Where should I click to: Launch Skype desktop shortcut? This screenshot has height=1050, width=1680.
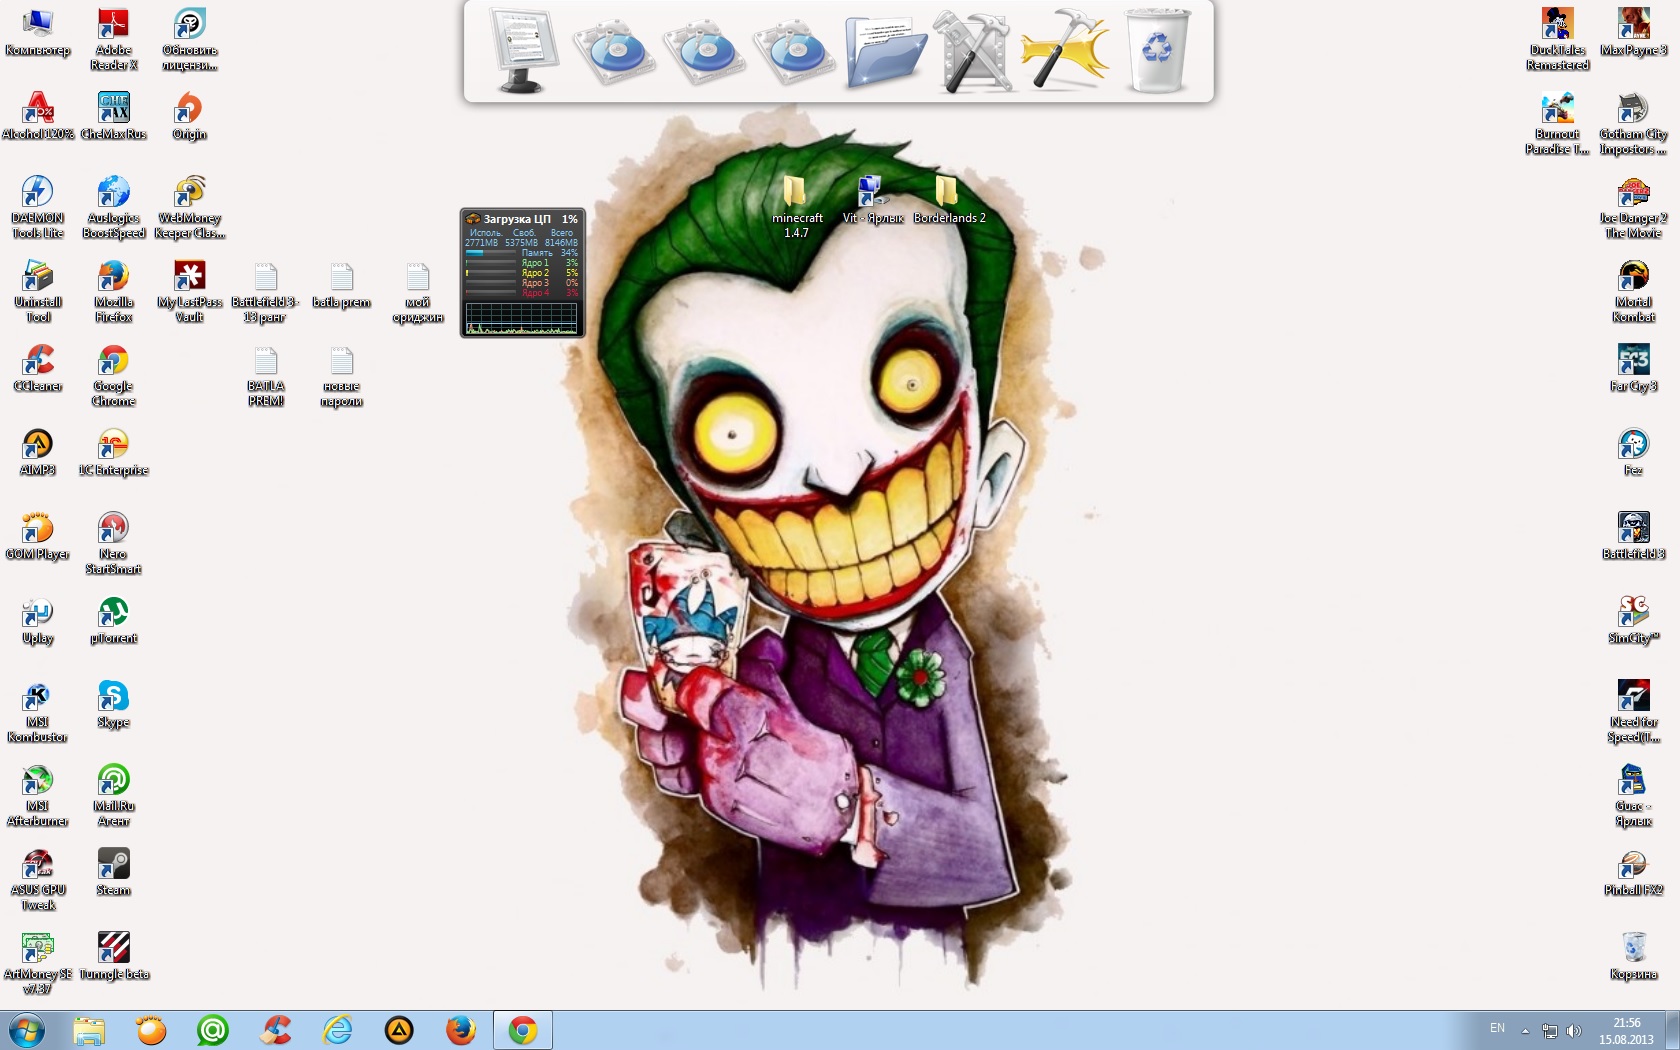pos(114,704)
